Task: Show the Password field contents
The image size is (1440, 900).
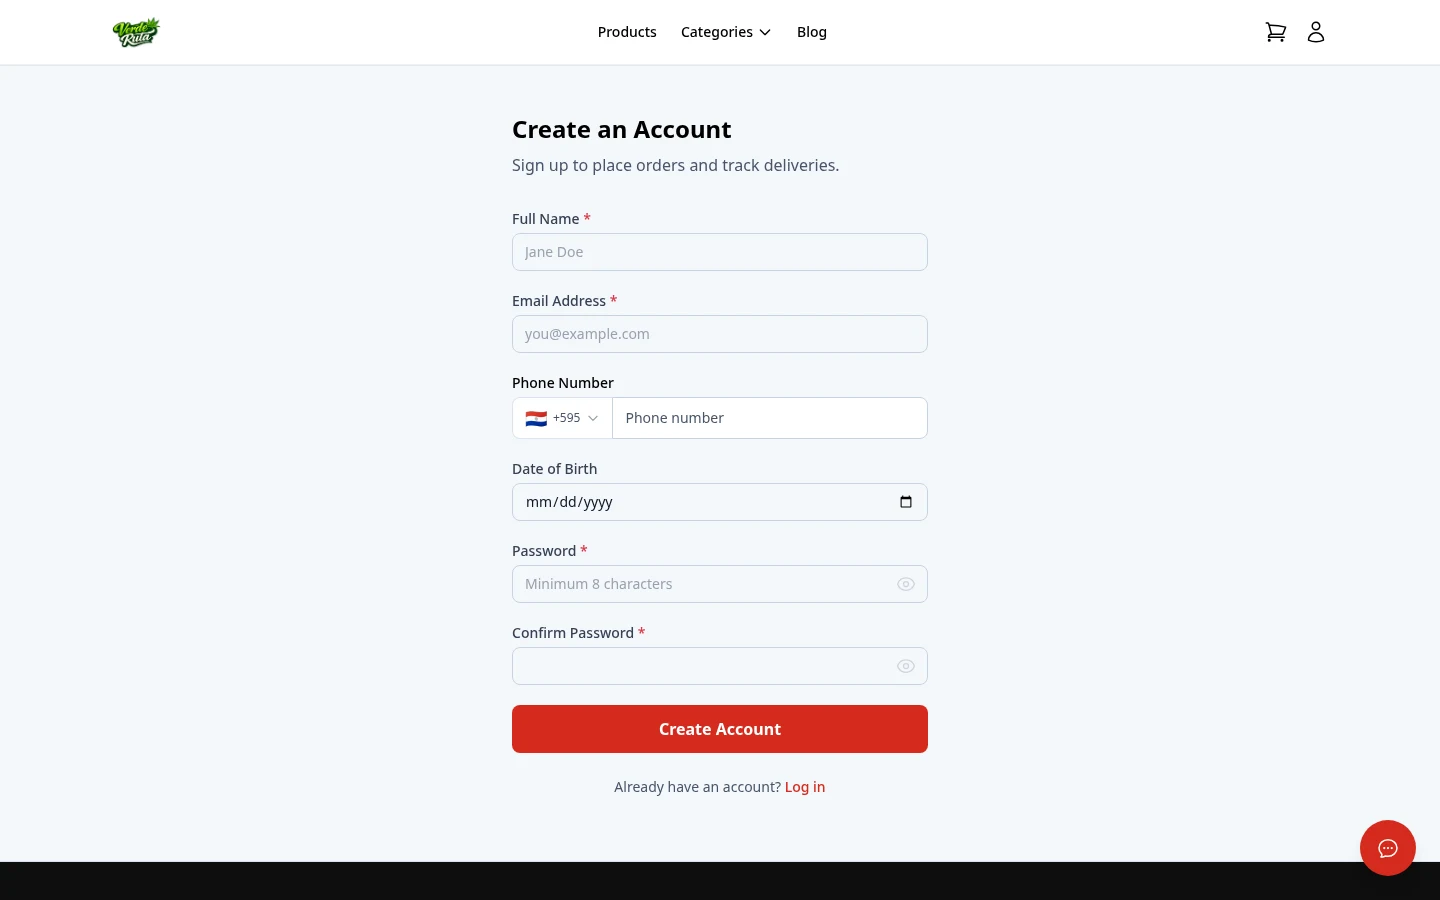Action: click(906, 584)
